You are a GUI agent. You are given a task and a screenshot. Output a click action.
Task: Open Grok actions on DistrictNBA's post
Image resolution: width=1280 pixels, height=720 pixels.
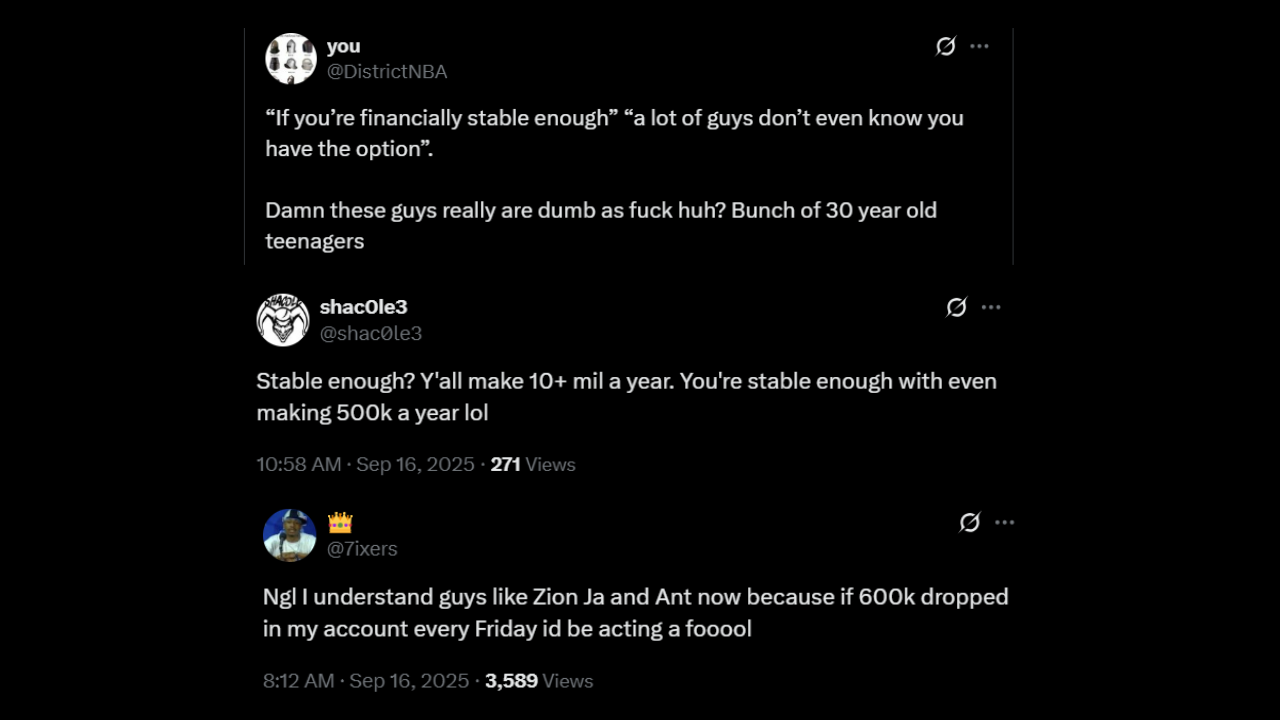pos(945,46)
